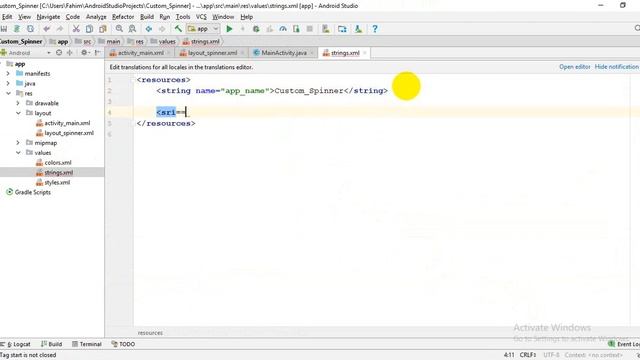The image size is (640, 360).
Task: Click the Cut scissors icon
Action: (x=76, y=29)
